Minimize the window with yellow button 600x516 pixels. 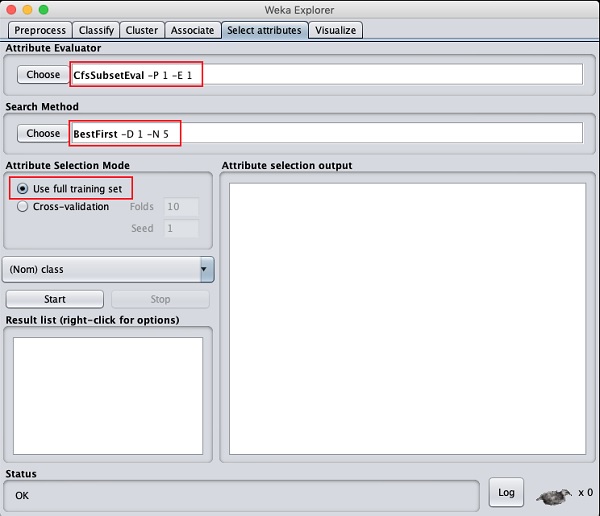(28, 10)
